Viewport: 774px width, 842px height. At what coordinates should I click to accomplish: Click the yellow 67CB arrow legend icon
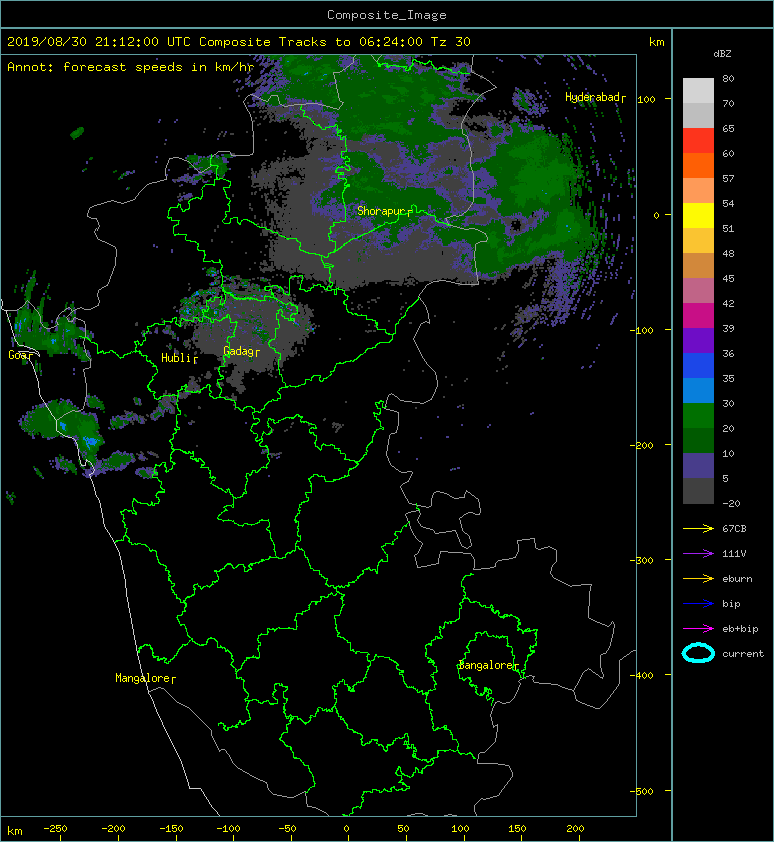698,529
